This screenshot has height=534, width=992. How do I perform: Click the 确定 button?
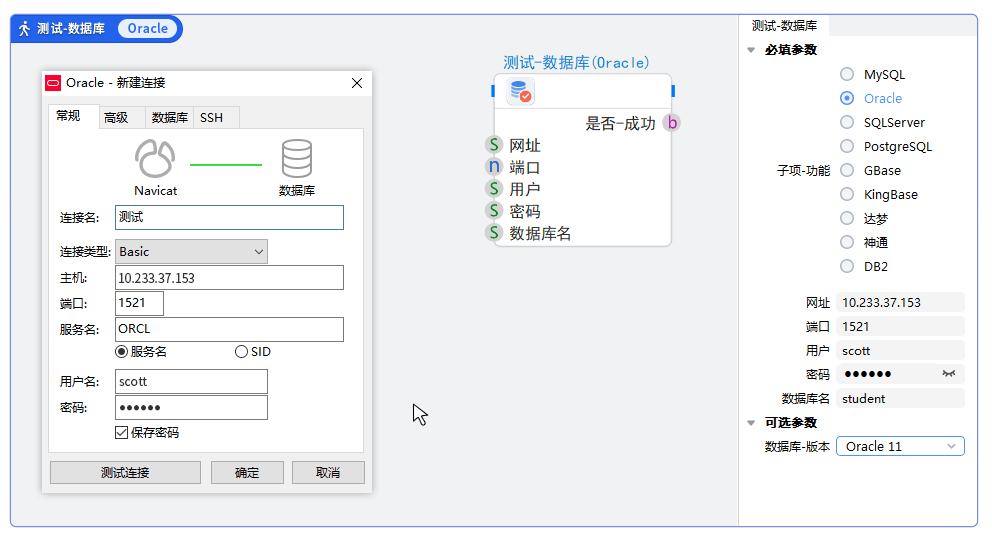tap(247, 472)
